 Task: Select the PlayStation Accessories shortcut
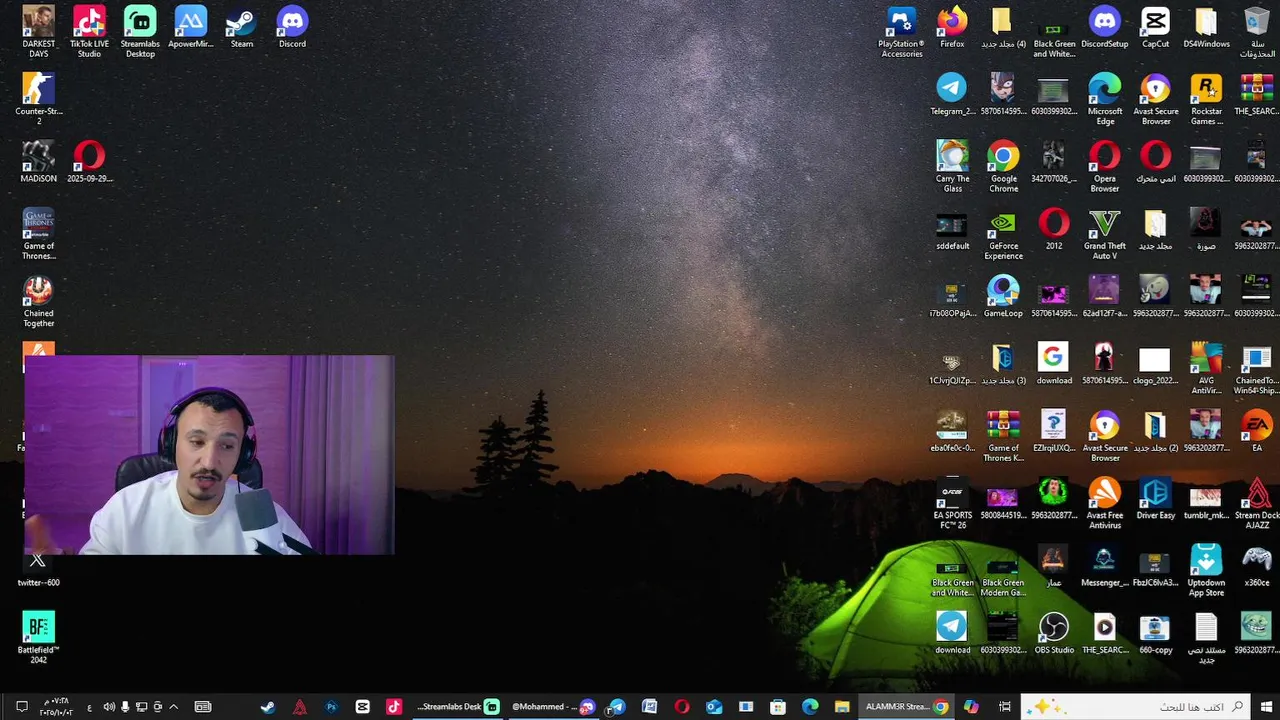[x=901, y=32]
